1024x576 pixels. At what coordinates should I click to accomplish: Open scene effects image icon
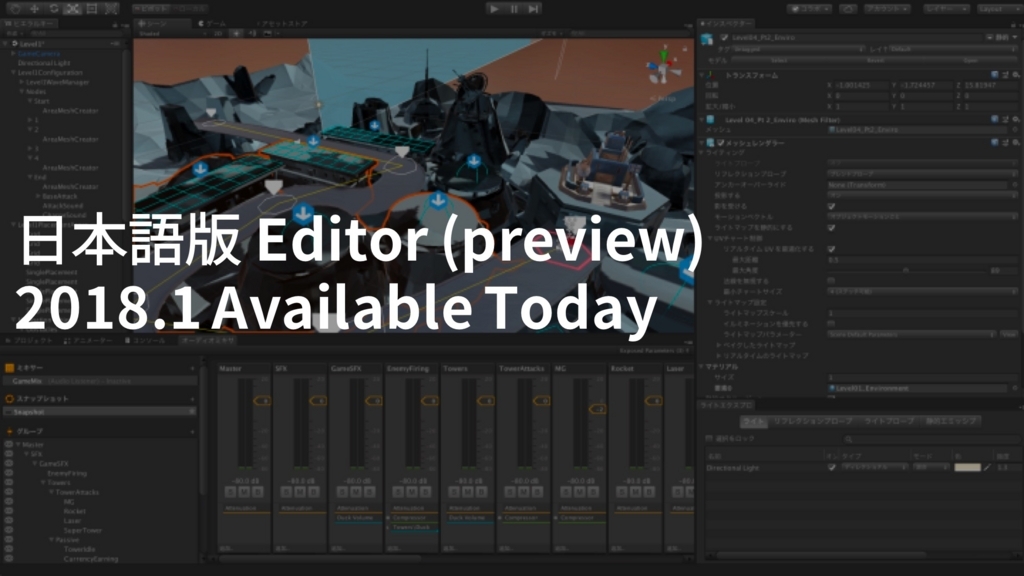pos(268,33)
